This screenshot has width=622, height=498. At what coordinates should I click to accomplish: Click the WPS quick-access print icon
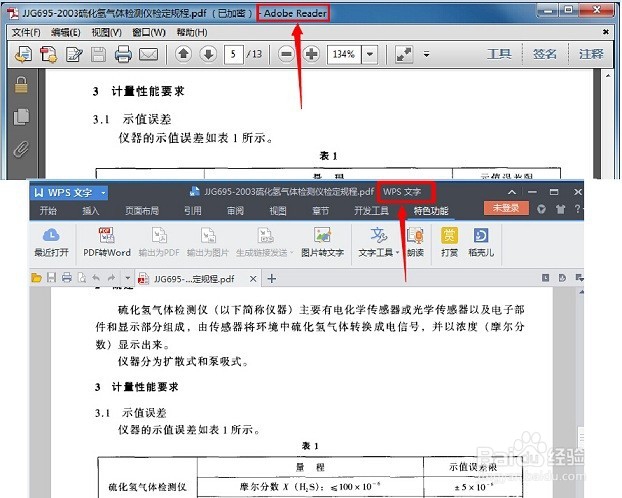point(67,277)
